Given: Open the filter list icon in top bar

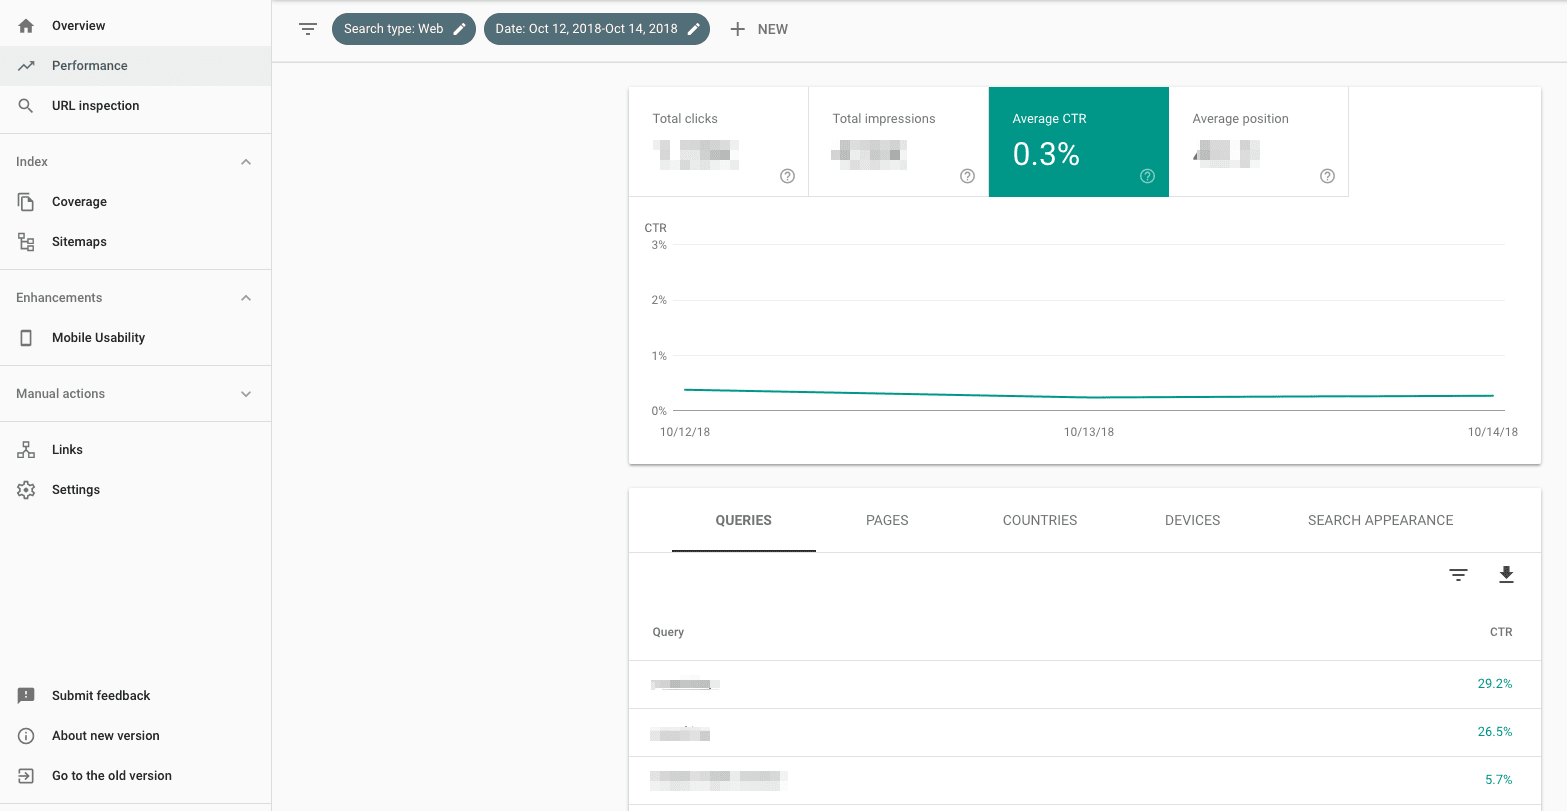Looking at the screenshot, I should point(308,29).
